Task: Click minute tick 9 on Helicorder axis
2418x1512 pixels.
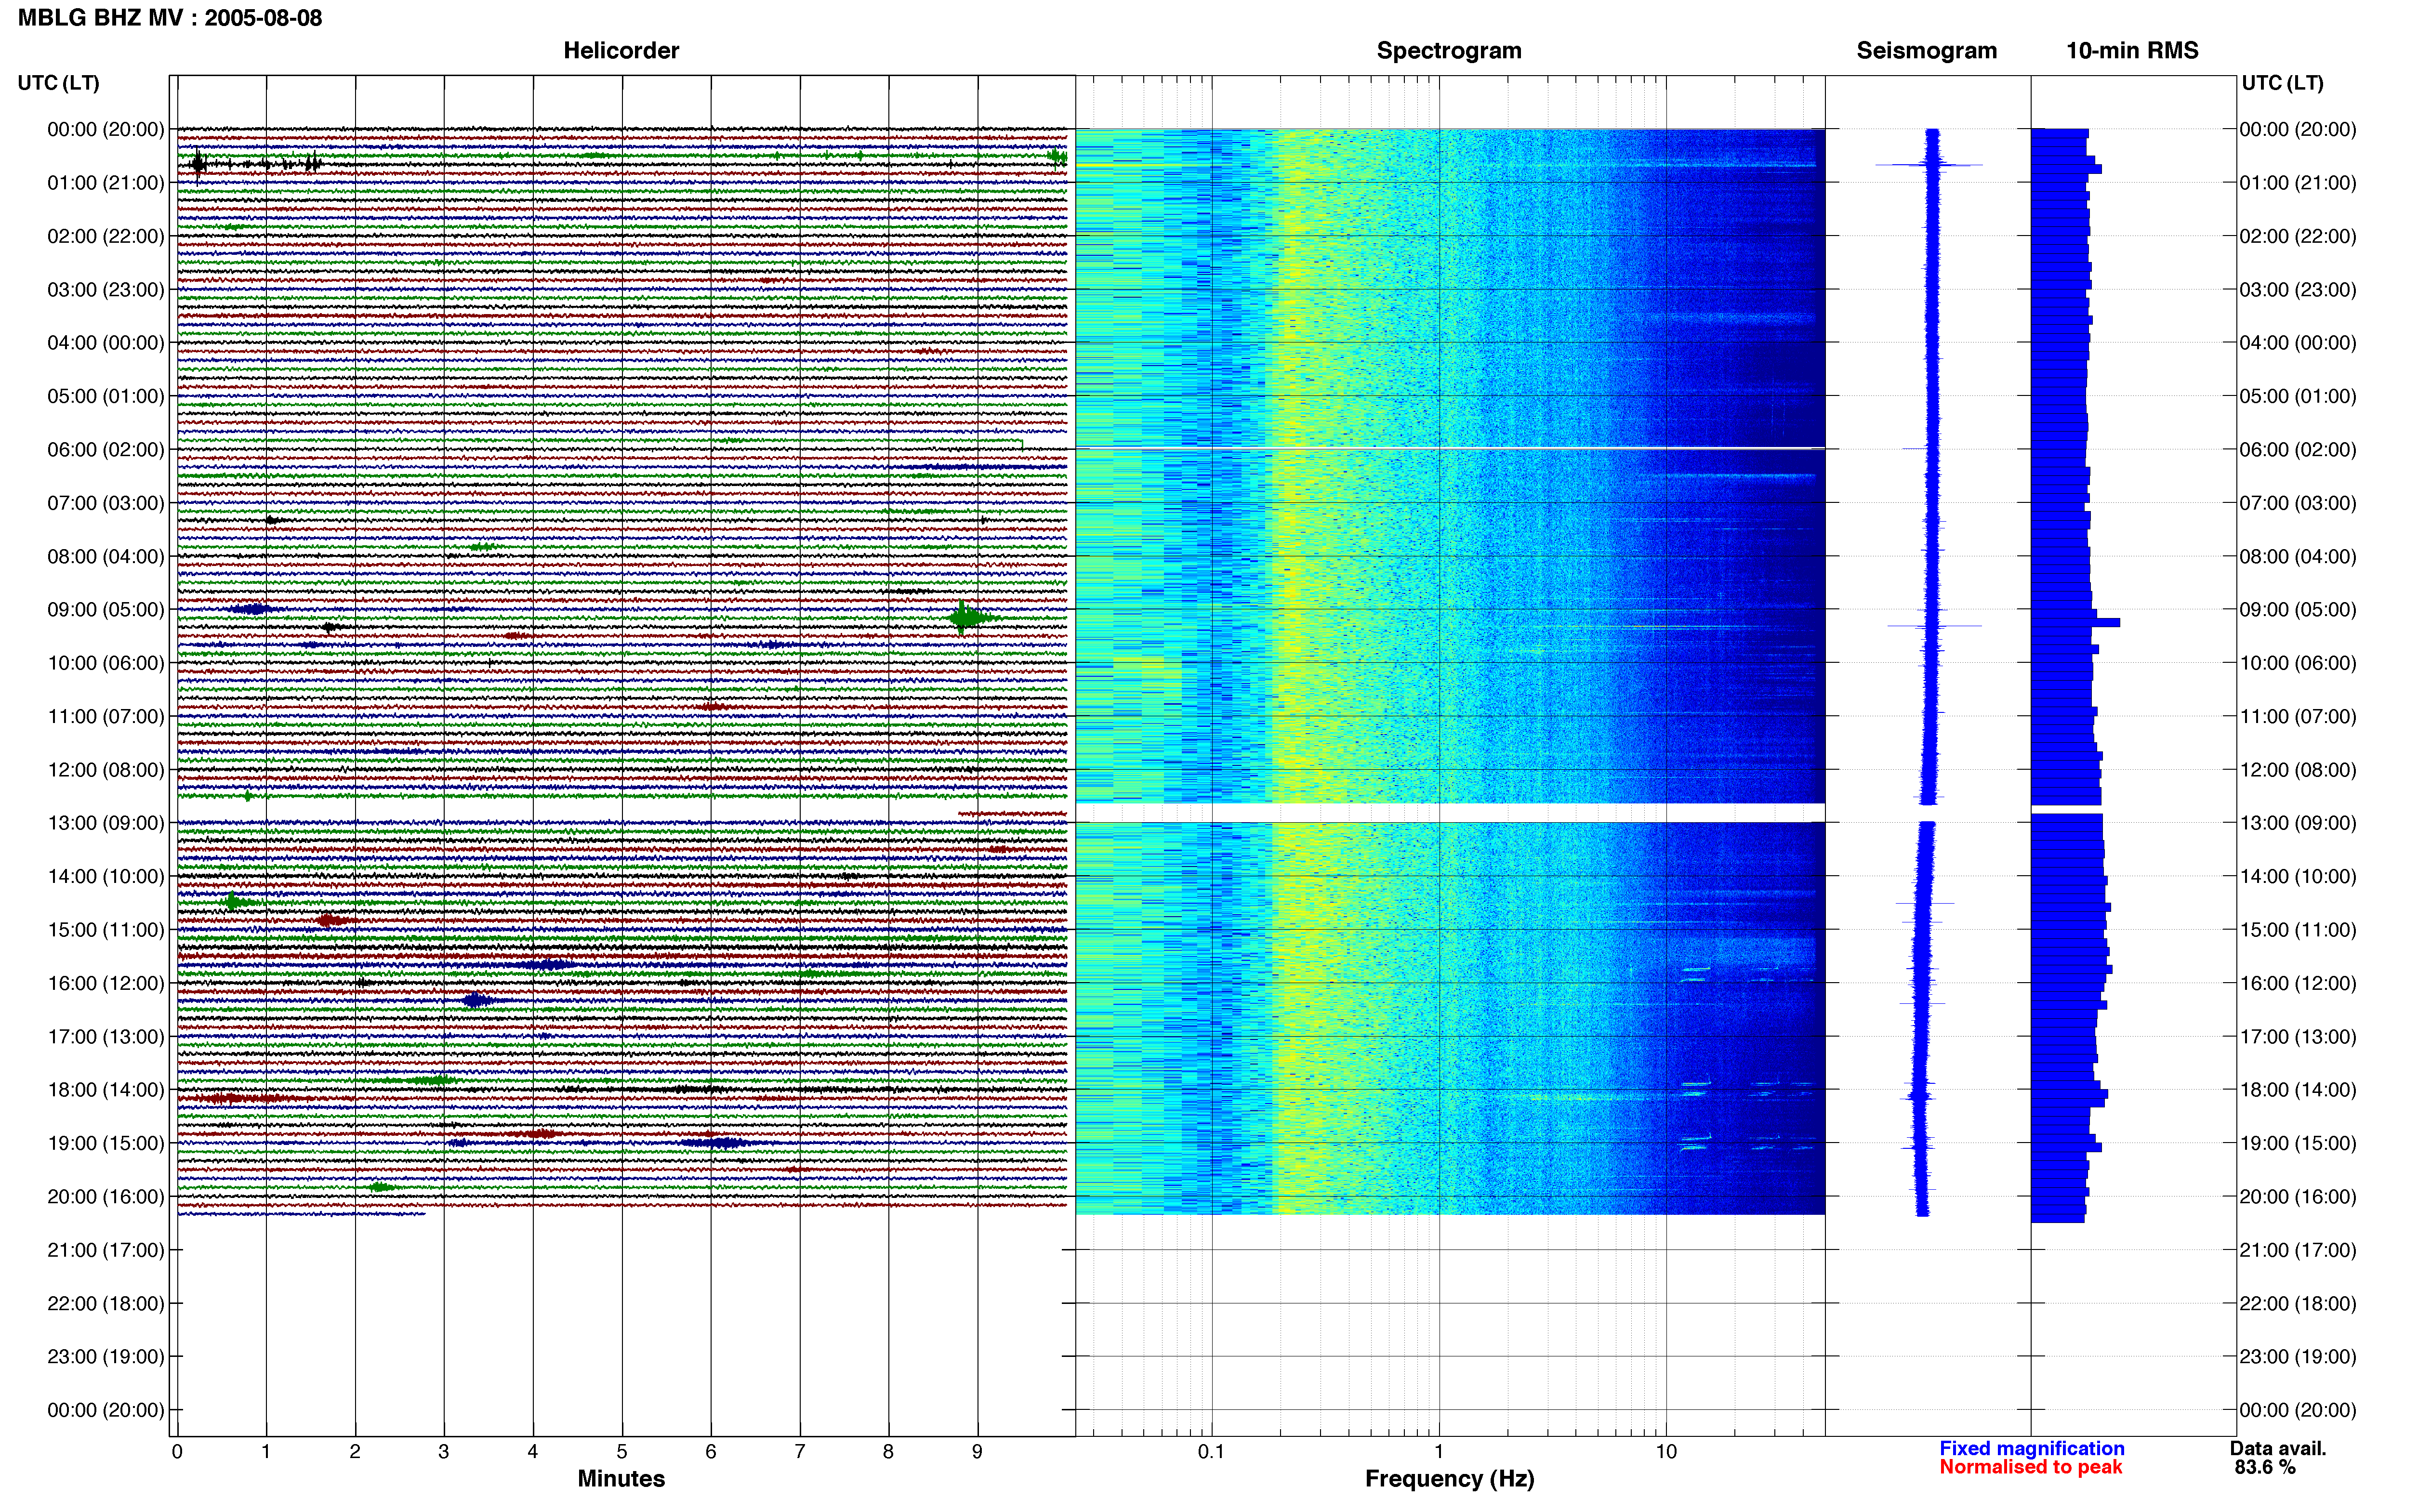Action: coord(977,1452)
